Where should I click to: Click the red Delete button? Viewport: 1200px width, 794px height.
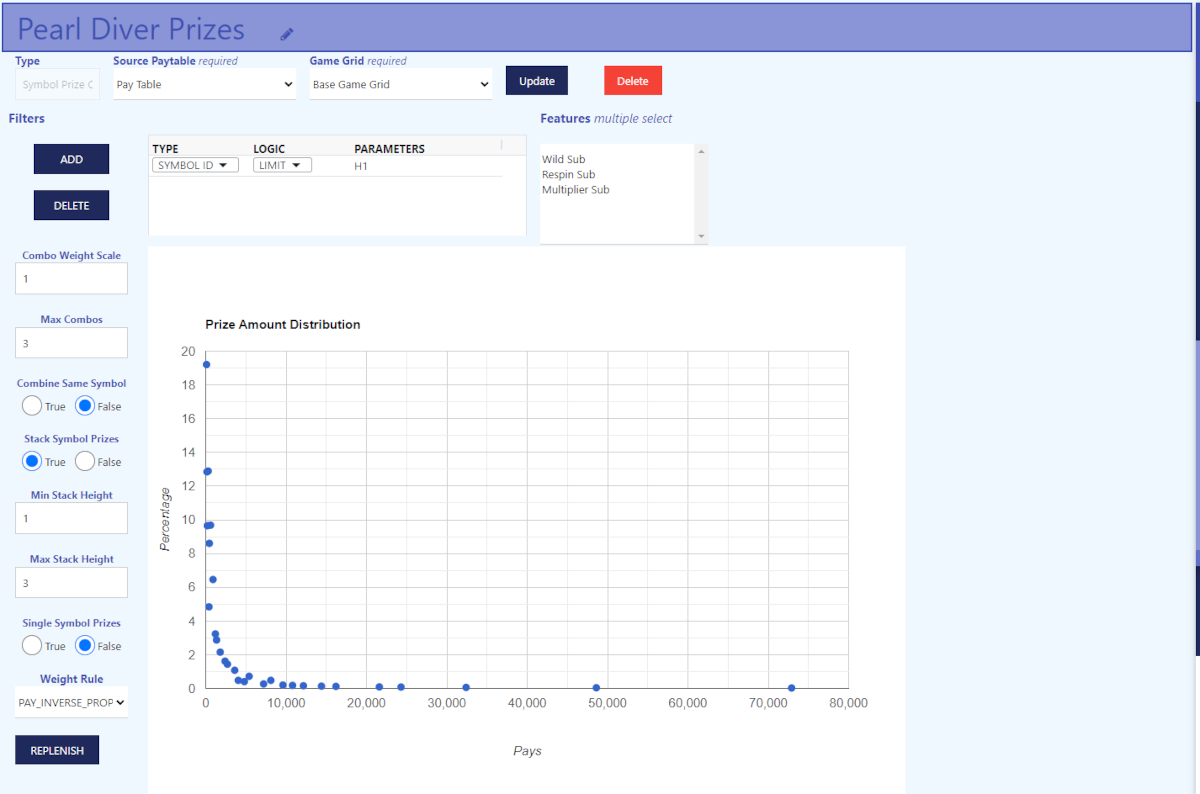pos(632,81)
